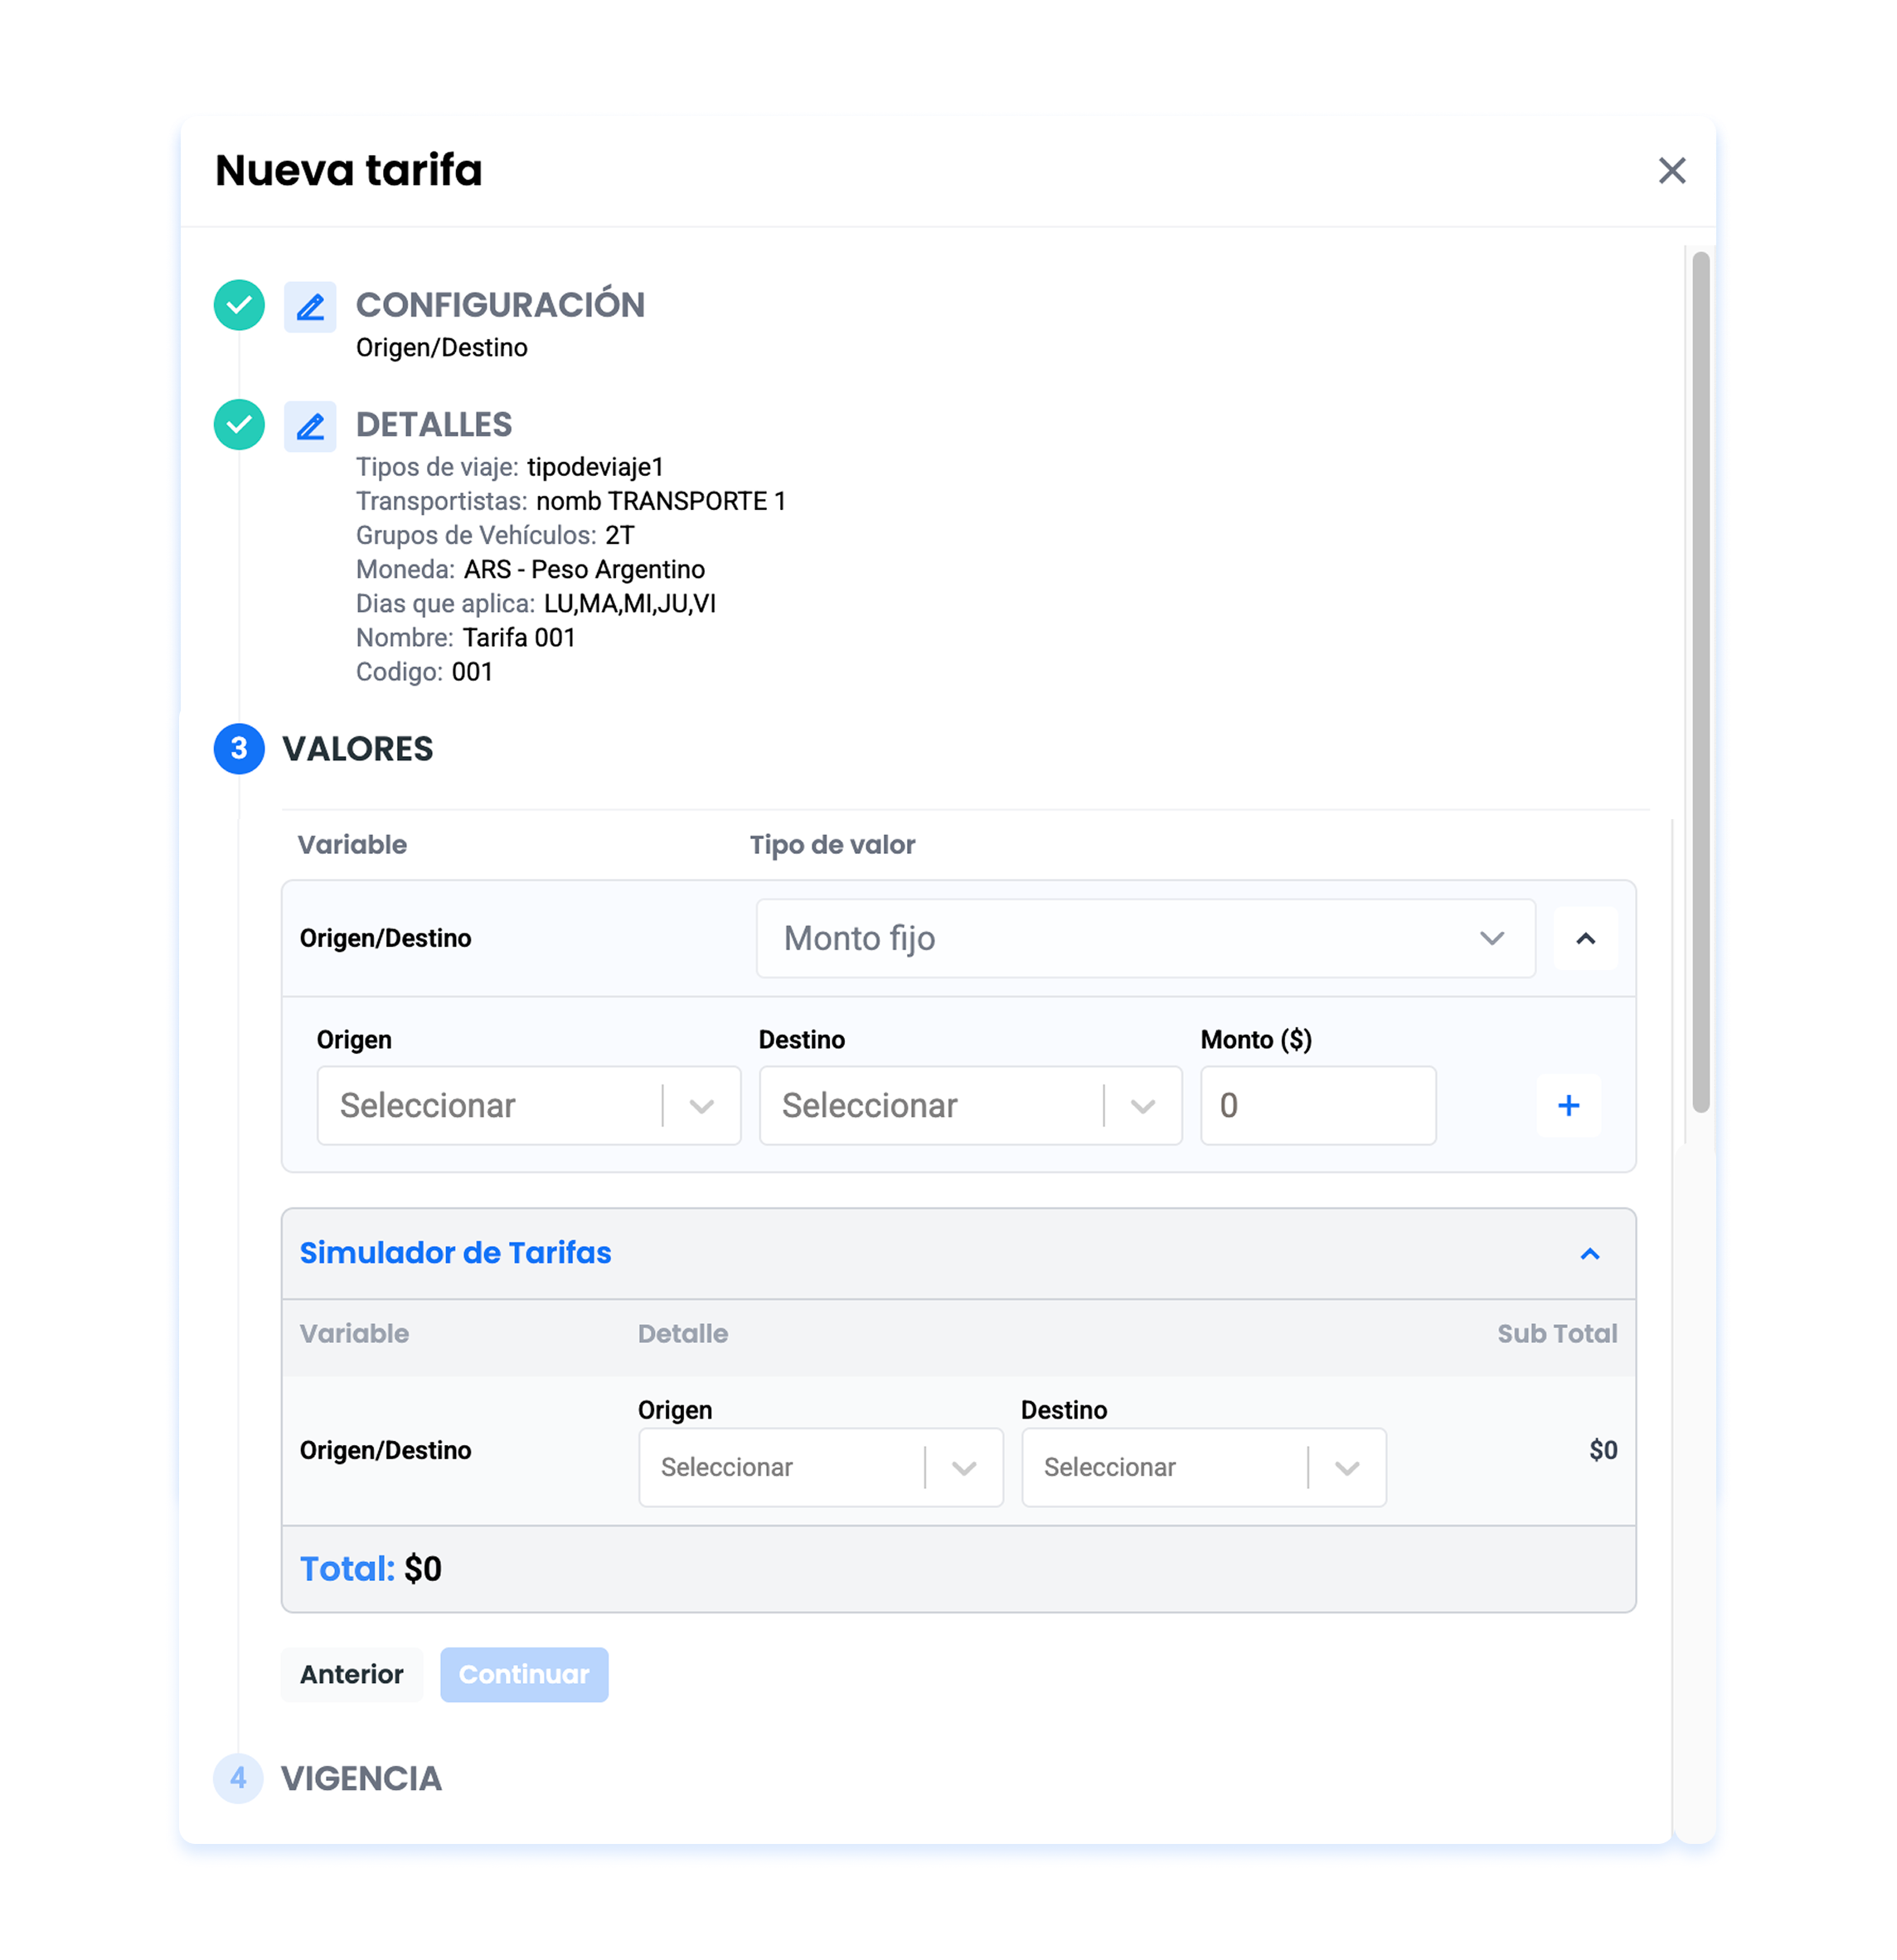
Task: Click the Codigo '001' value
Action: [x=472, y=671]
